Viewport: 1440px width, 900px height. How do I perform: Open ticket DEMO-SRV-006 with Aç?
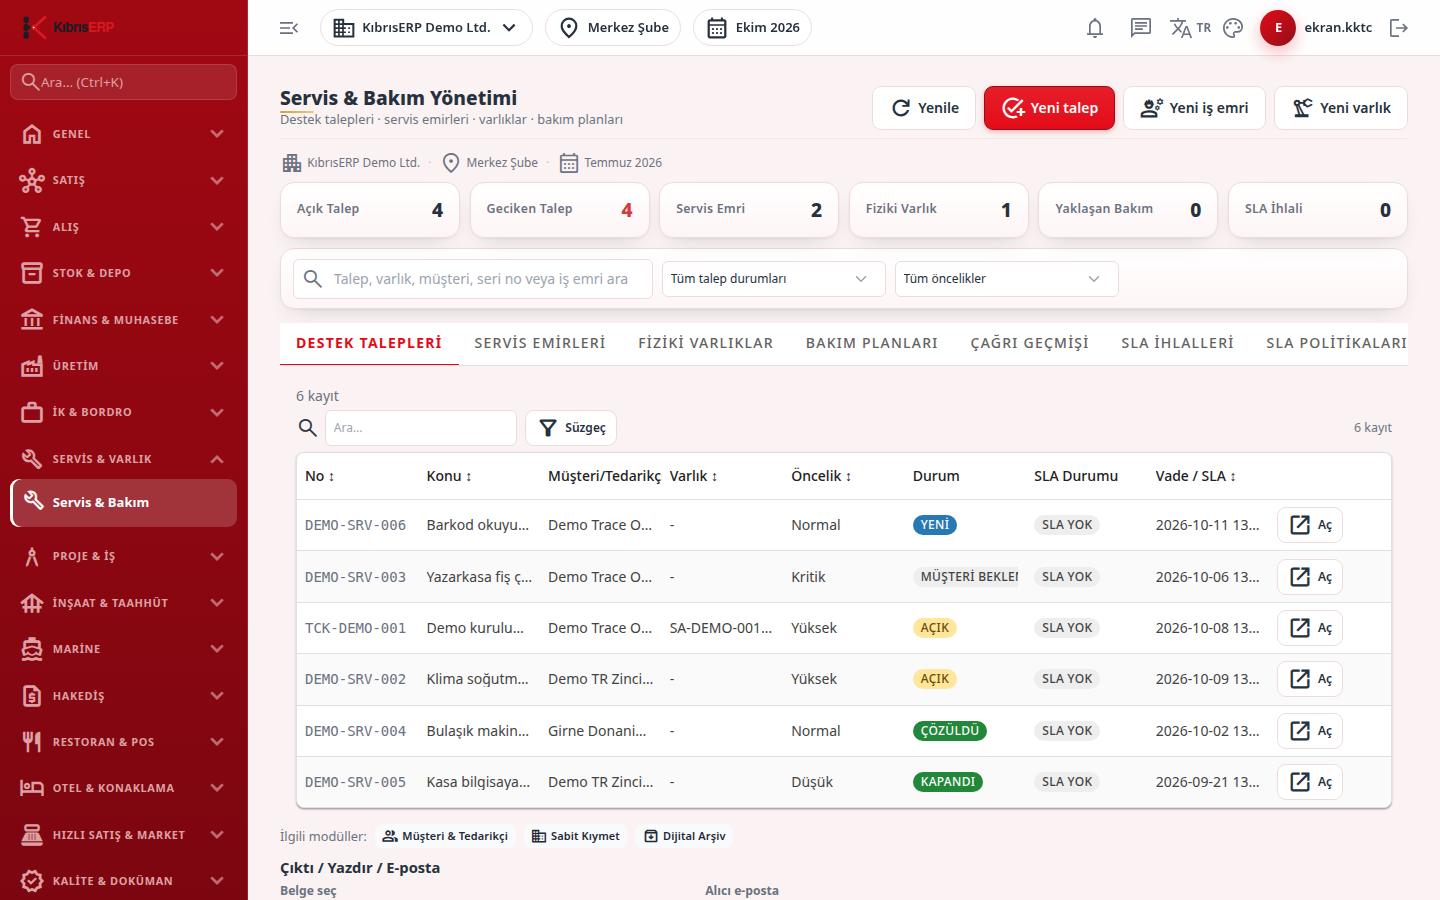pos(1310,525)
